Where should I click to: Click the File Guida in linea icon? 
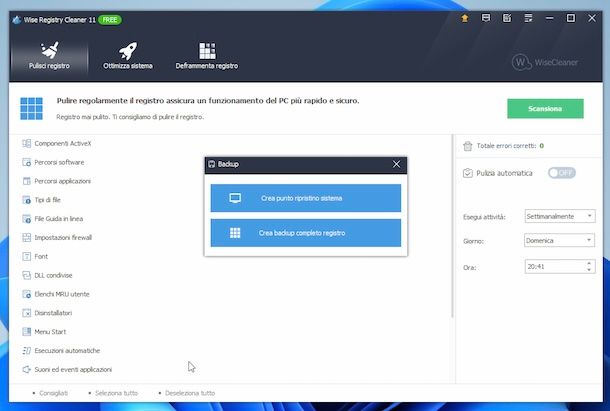coord(26,219)
